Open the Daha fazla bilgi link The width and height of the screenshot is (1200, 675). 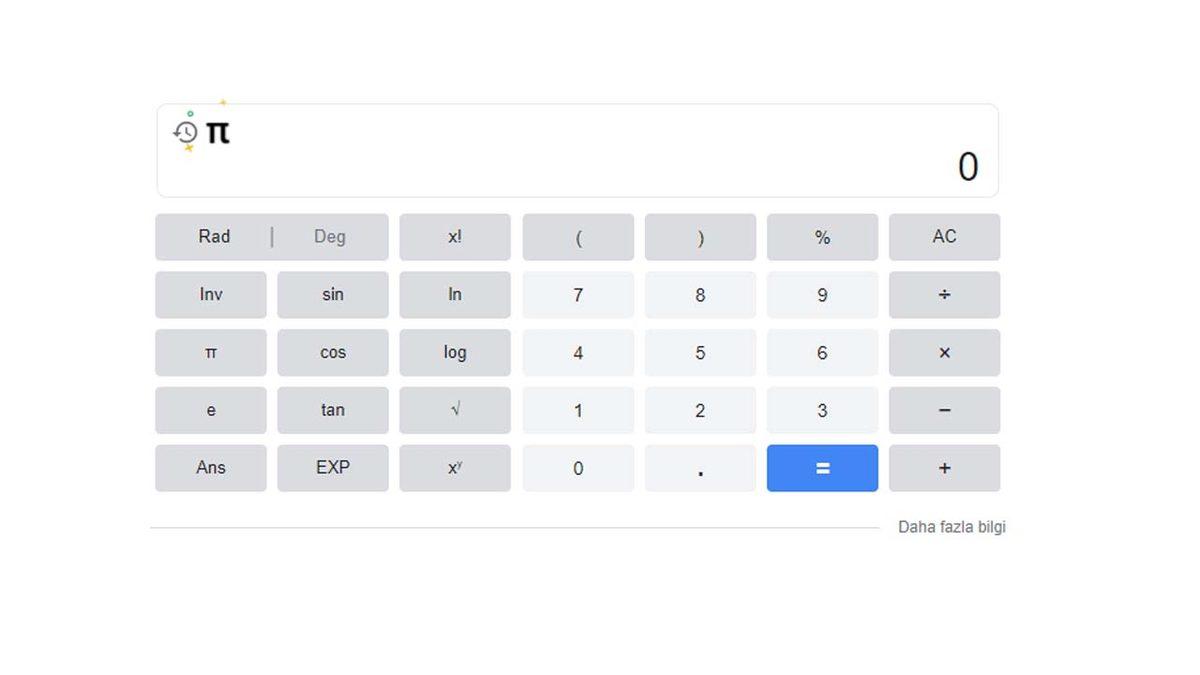pyautogui.click(x=952, y=526)
